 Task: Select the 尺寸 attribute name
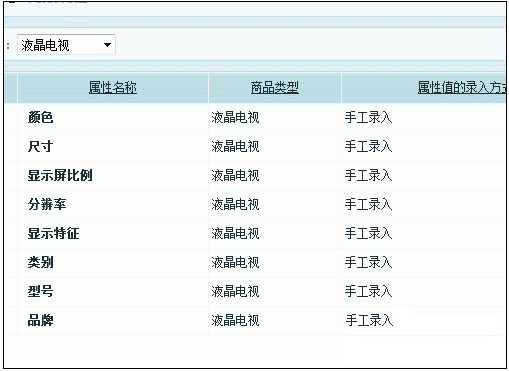point(40,146)
